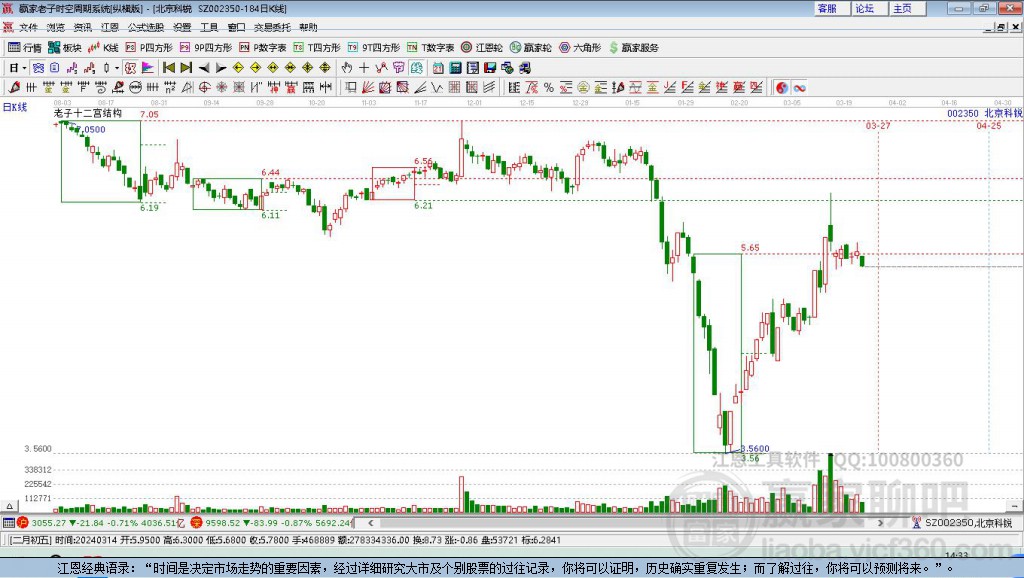Click the grid icon at status bar left
Screen dimensions: 1024x578
[x=8, y=522]
